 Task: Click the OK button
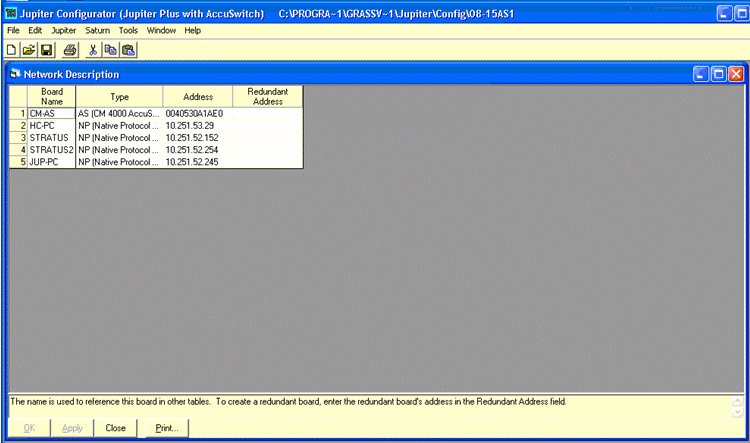(29, 428)
